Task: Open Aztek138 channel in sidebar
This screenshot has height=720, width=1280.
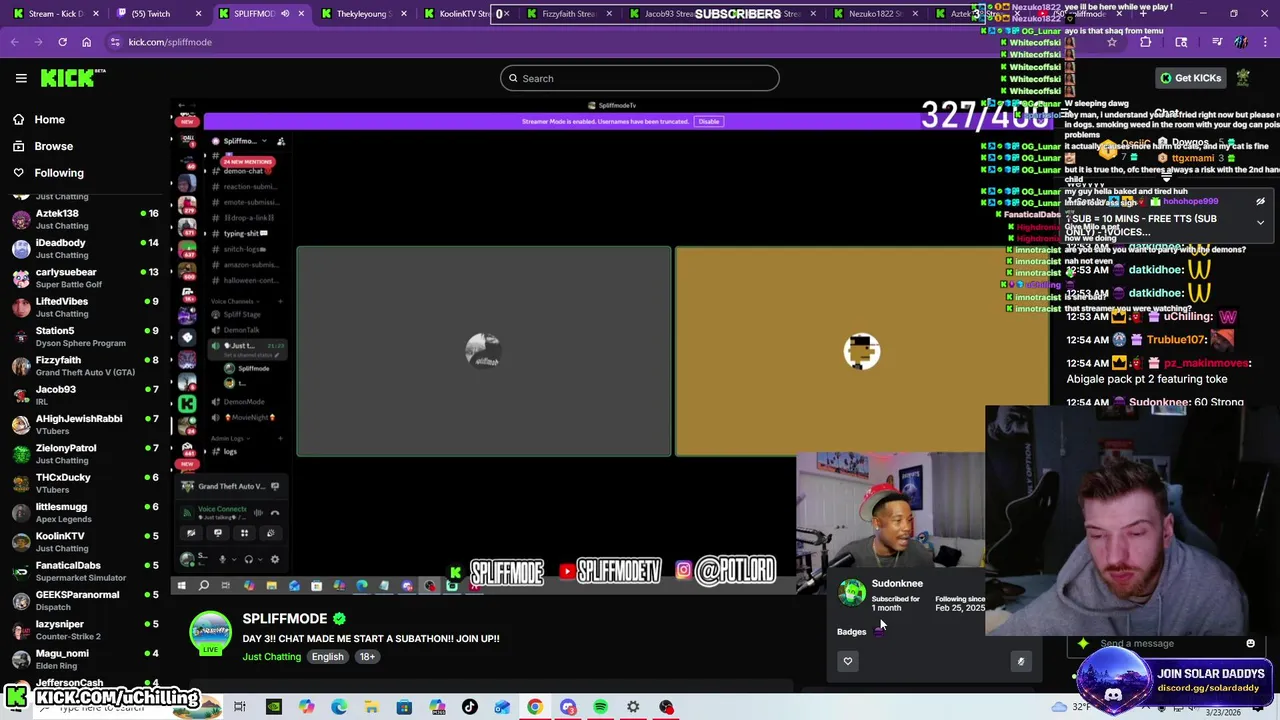Action: point(85,219)
